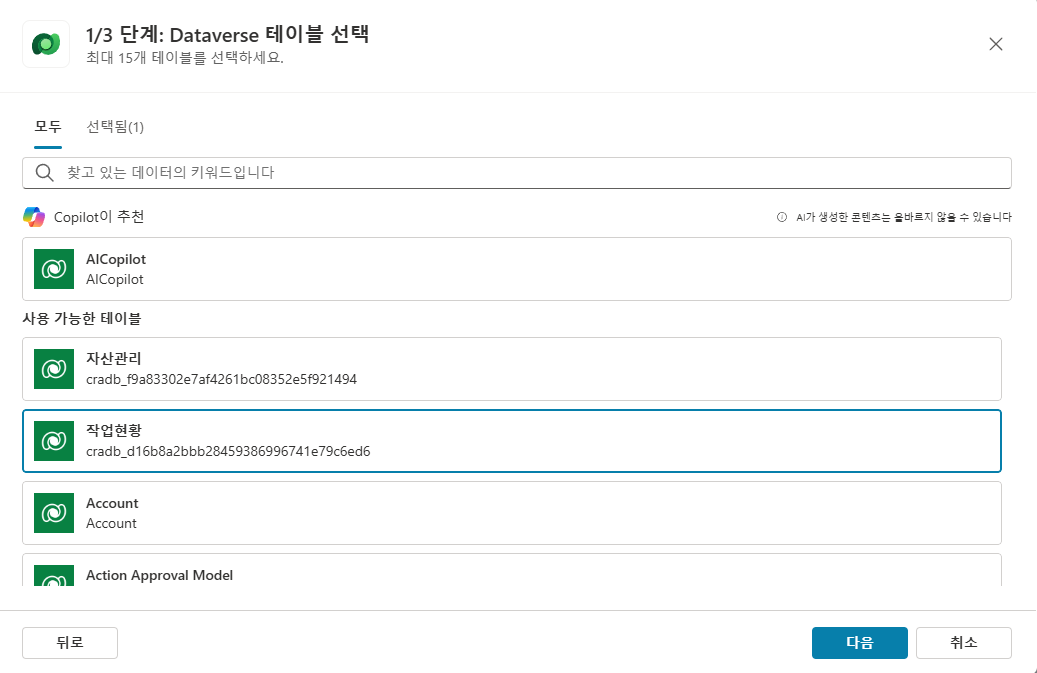This screenshot has width=1037, height=673.
Task: Click the Action Approval Model table icon
Action: click(x=53, y=577)
